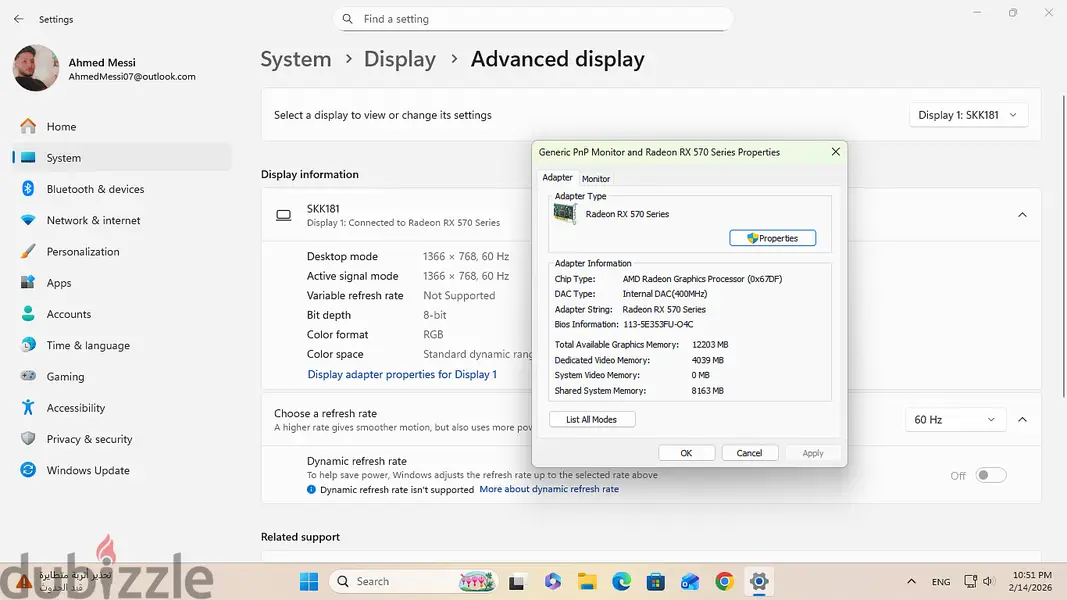Open Microsoft Store from the taskbar
The height and width of the screenshot is (600, 1067).
[656, 582]
